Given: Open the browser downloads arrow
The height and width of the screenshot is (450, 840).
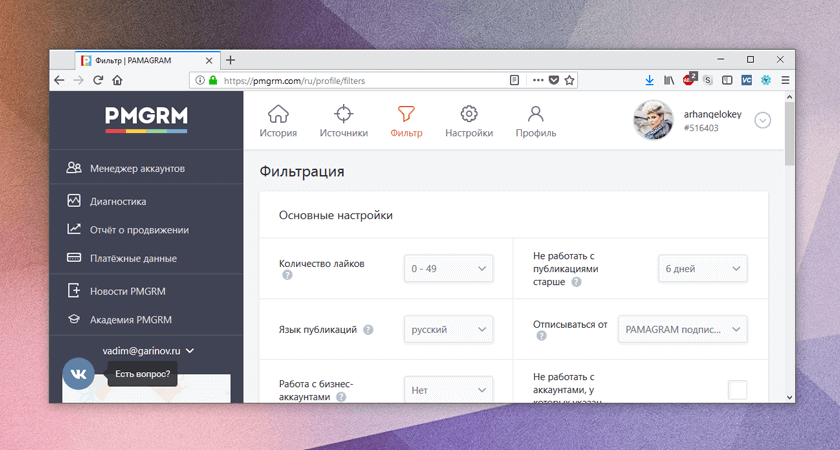Looking at the screenshot, I should point(649,80).
